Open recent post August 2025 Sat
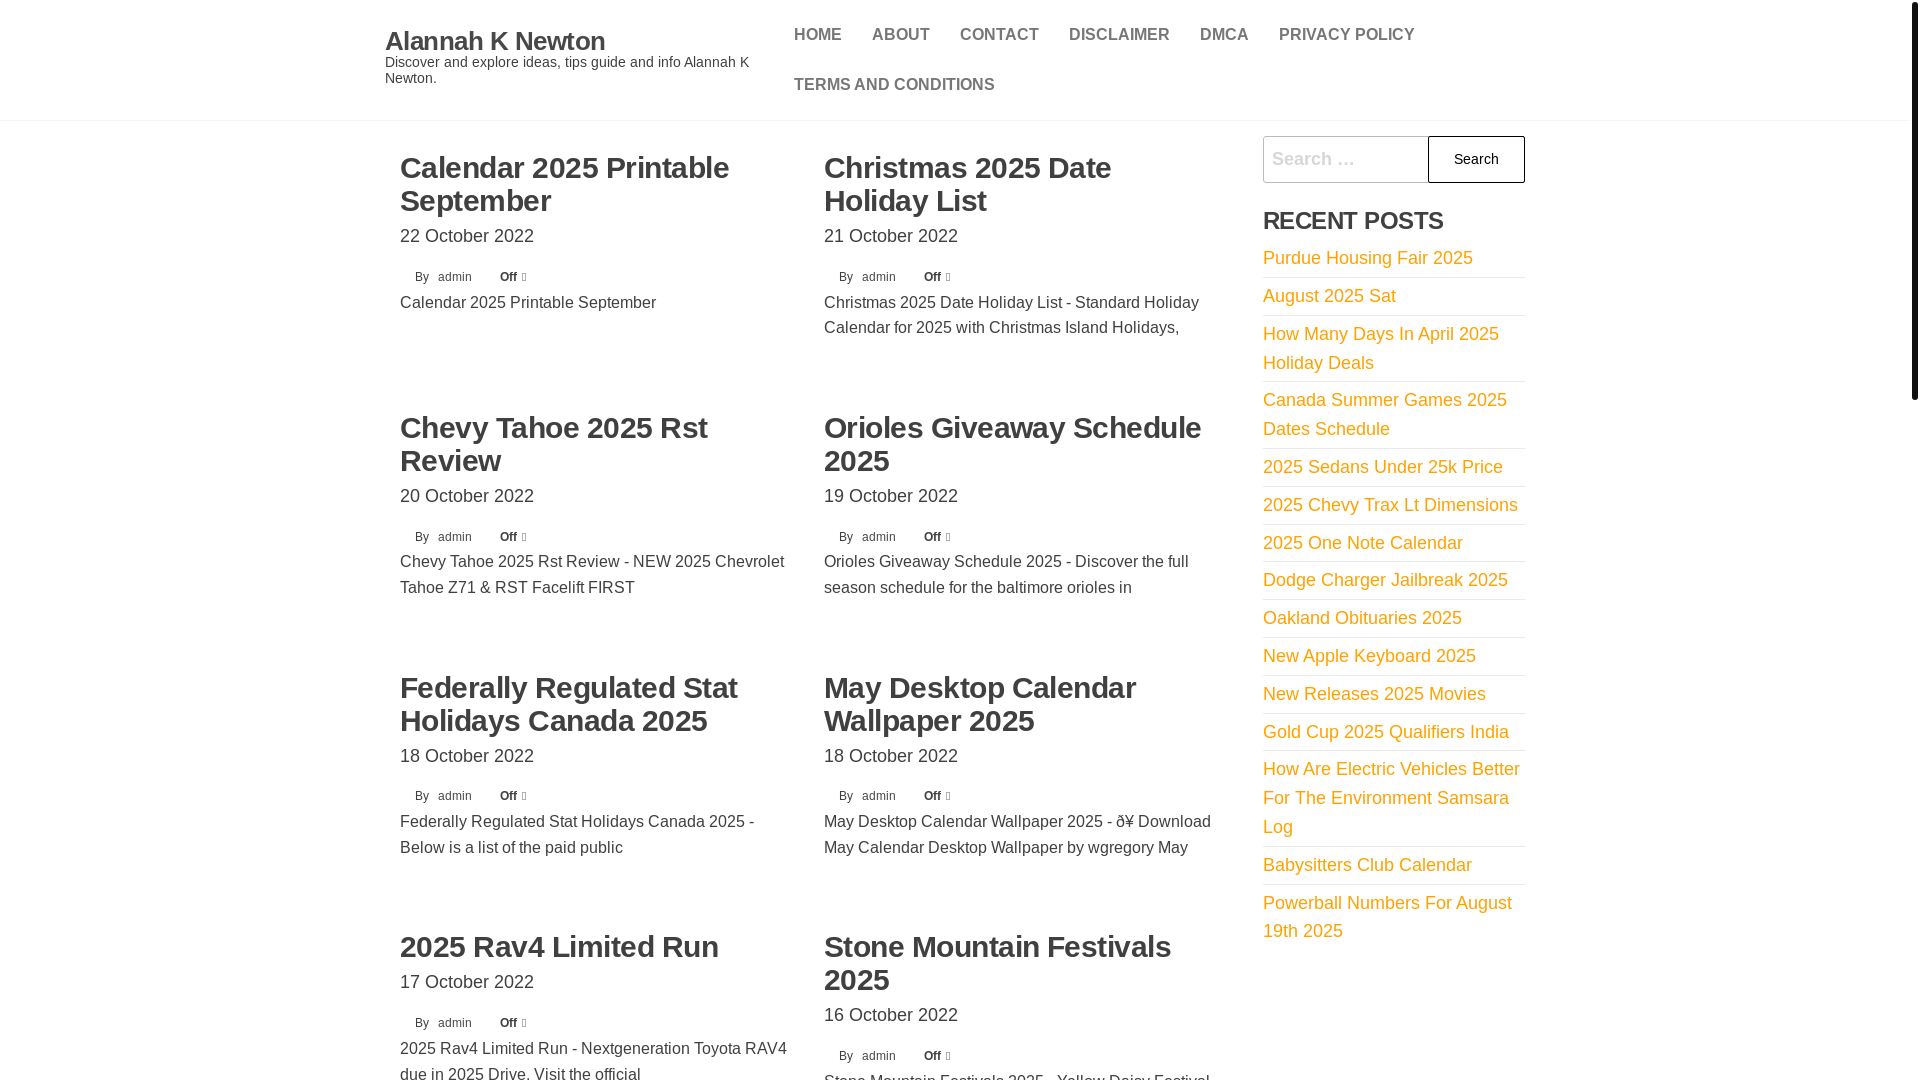The image size is (1920, 1080). click(x=1329, y=296)
